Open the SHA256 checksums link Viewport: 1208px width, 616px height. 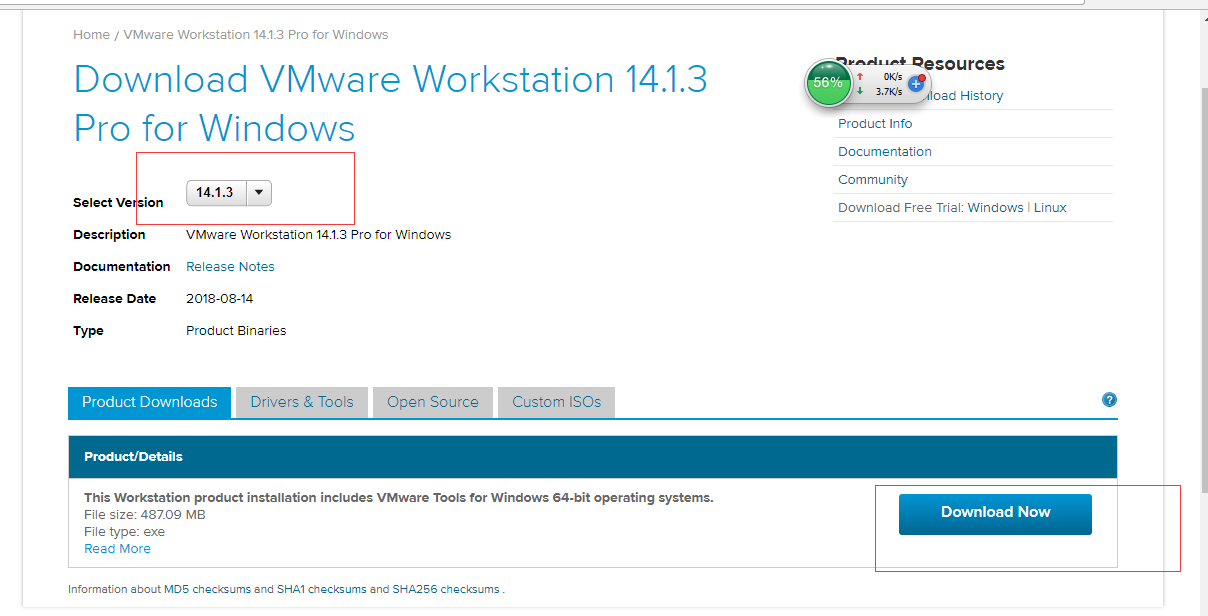click(445, 590)
